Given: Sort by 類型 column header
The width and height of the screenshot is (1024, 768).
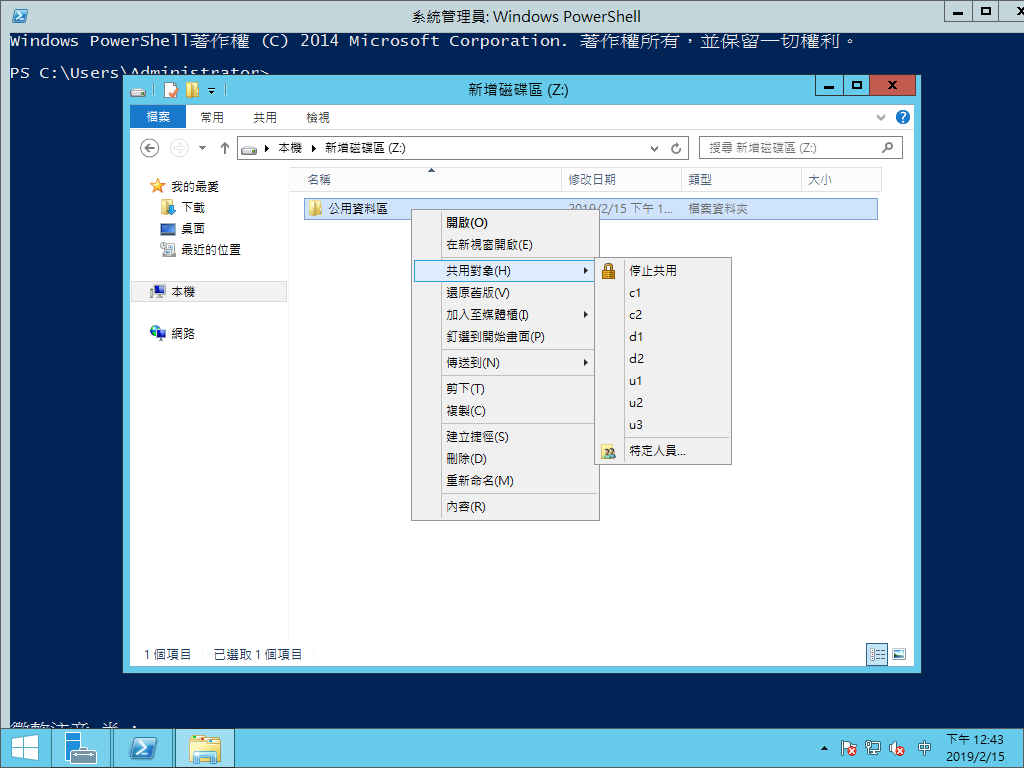Looking at the screenshot, I should (741, 180).
